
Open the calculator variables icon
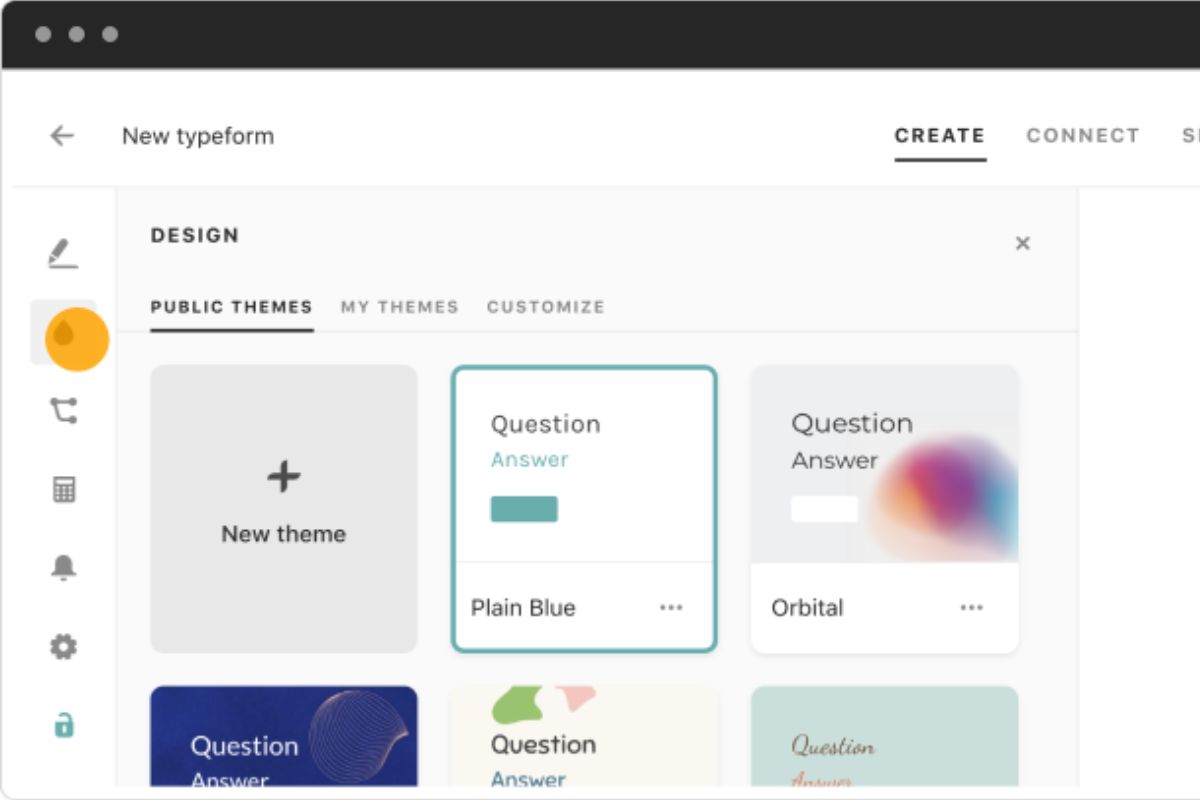click(63, 488)
